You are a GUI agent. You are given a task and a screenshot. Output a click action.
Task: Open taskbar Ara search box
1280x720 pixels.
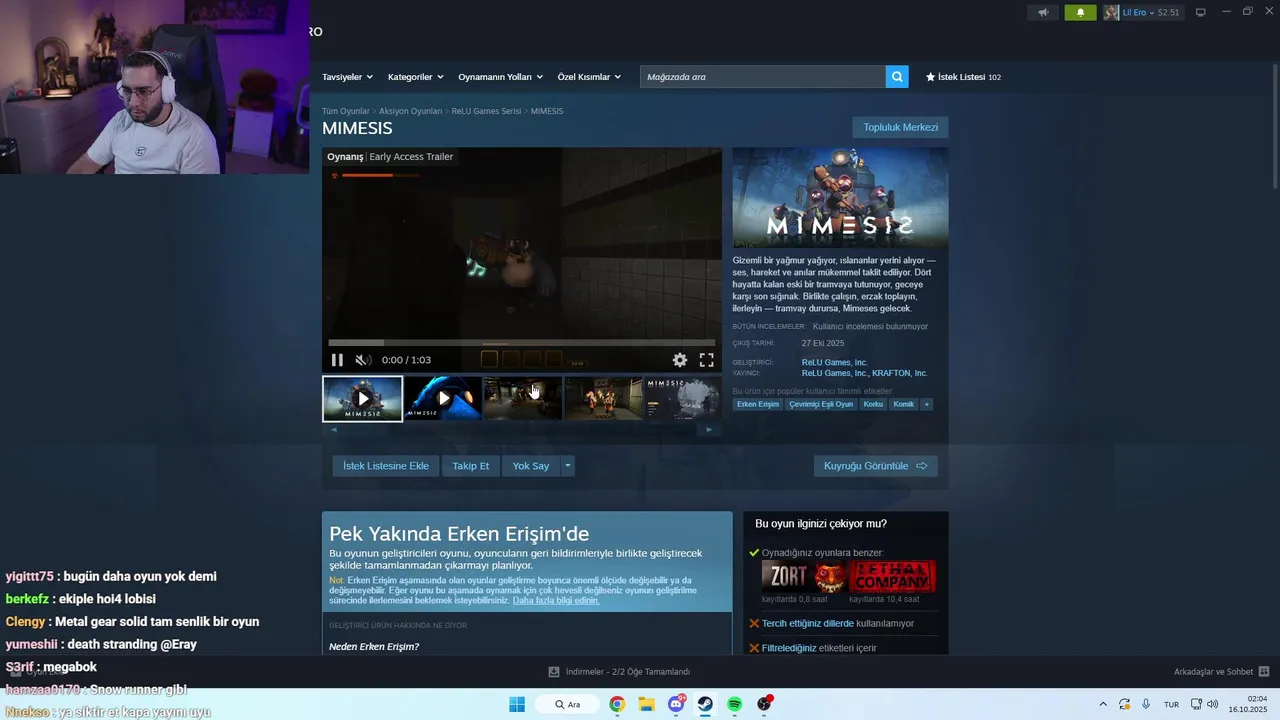click(x=568, y=704)
